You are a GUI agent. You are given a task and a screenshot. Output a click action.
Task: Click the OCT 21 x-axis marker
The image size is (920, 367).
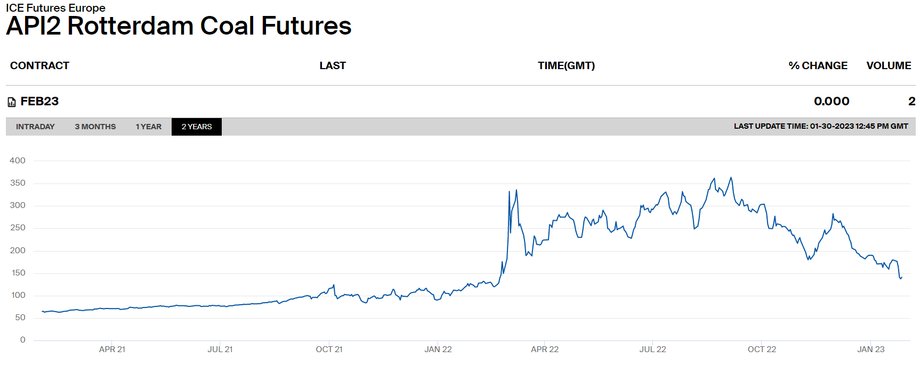click(329, 349)
